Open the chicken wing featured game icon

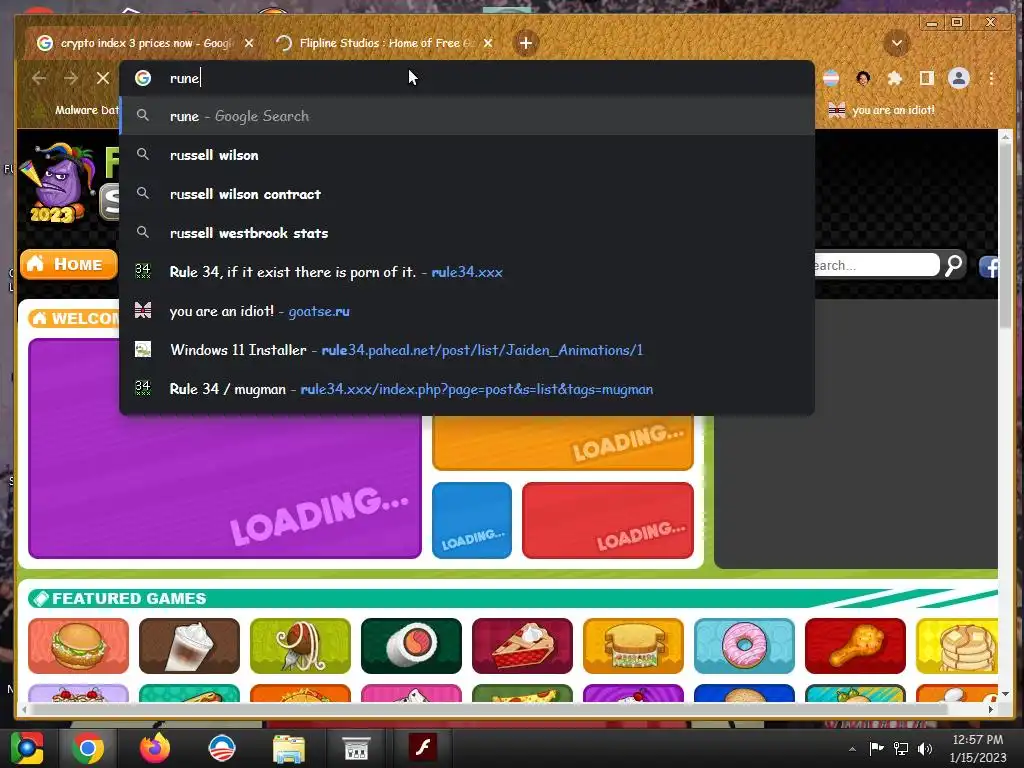(856, 646)
